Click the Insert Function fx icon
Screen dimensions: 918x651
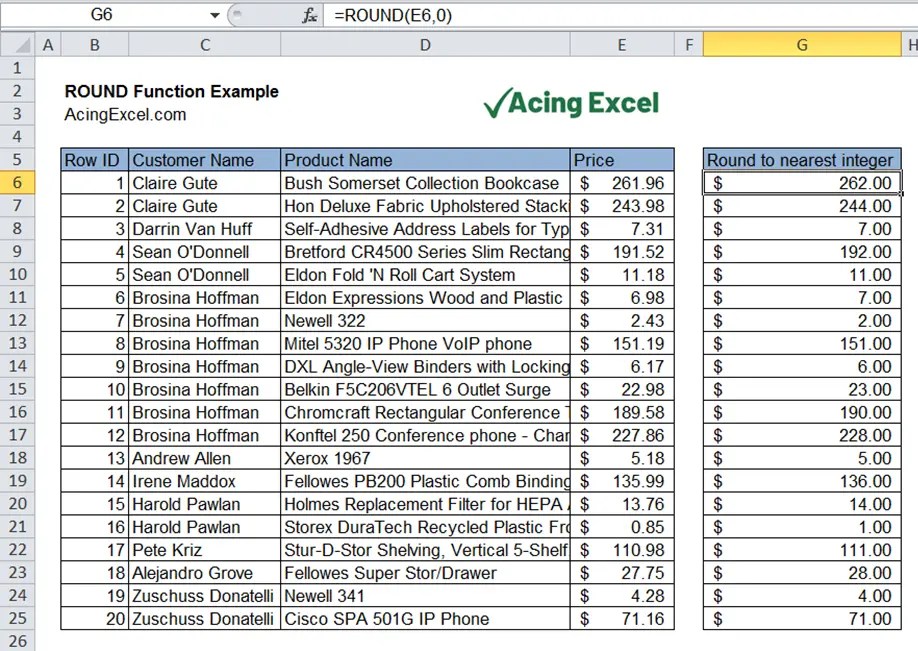pos(309,15)
